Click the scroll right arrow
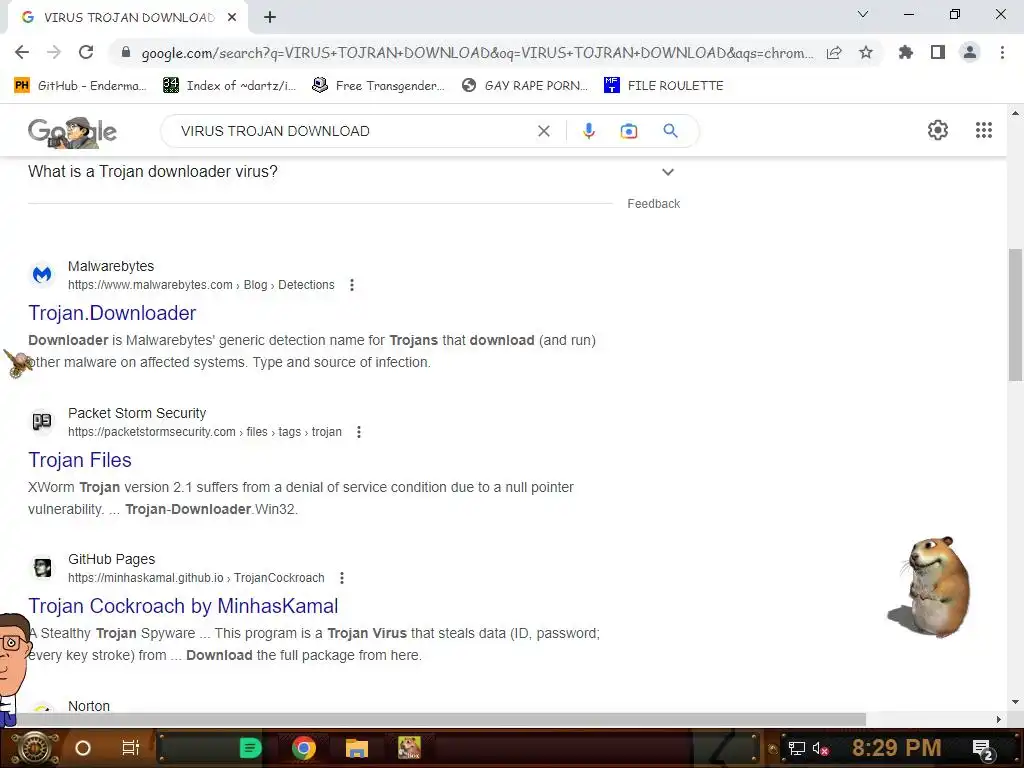 999,720
